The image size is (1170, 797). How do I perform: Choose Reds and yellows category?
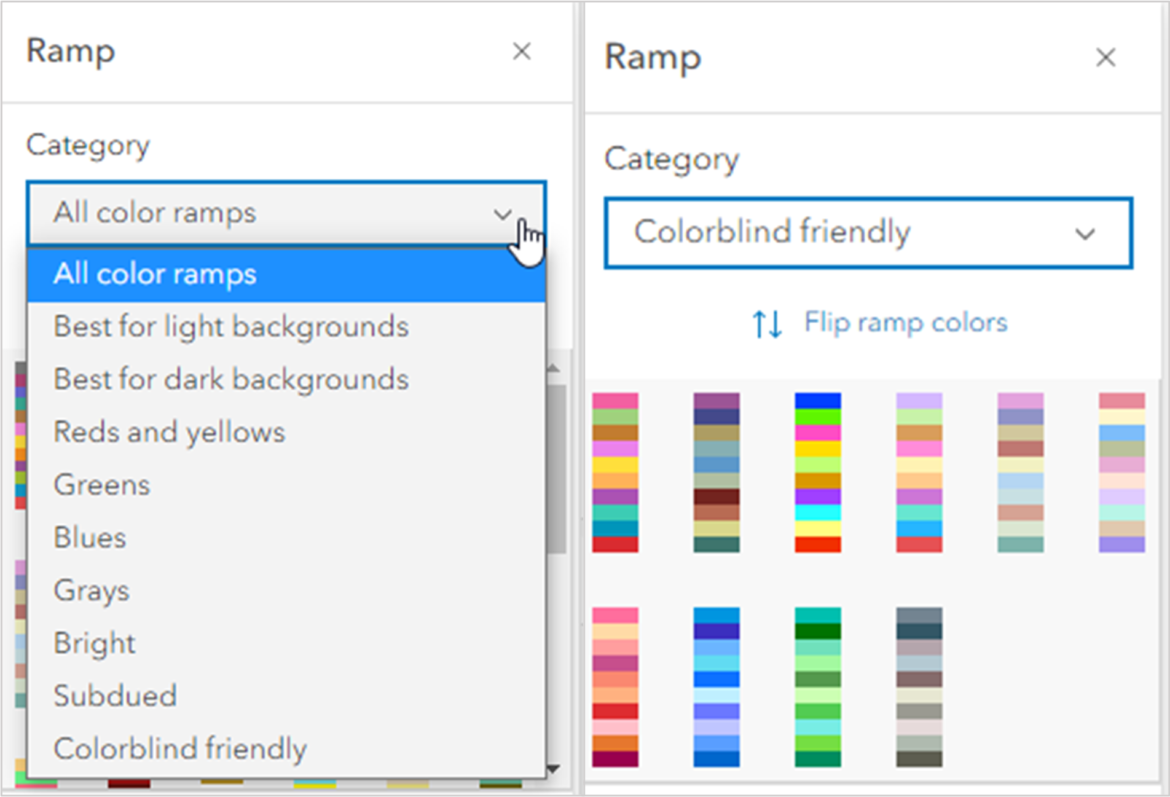pyautogui.click(x=169, y=433)
